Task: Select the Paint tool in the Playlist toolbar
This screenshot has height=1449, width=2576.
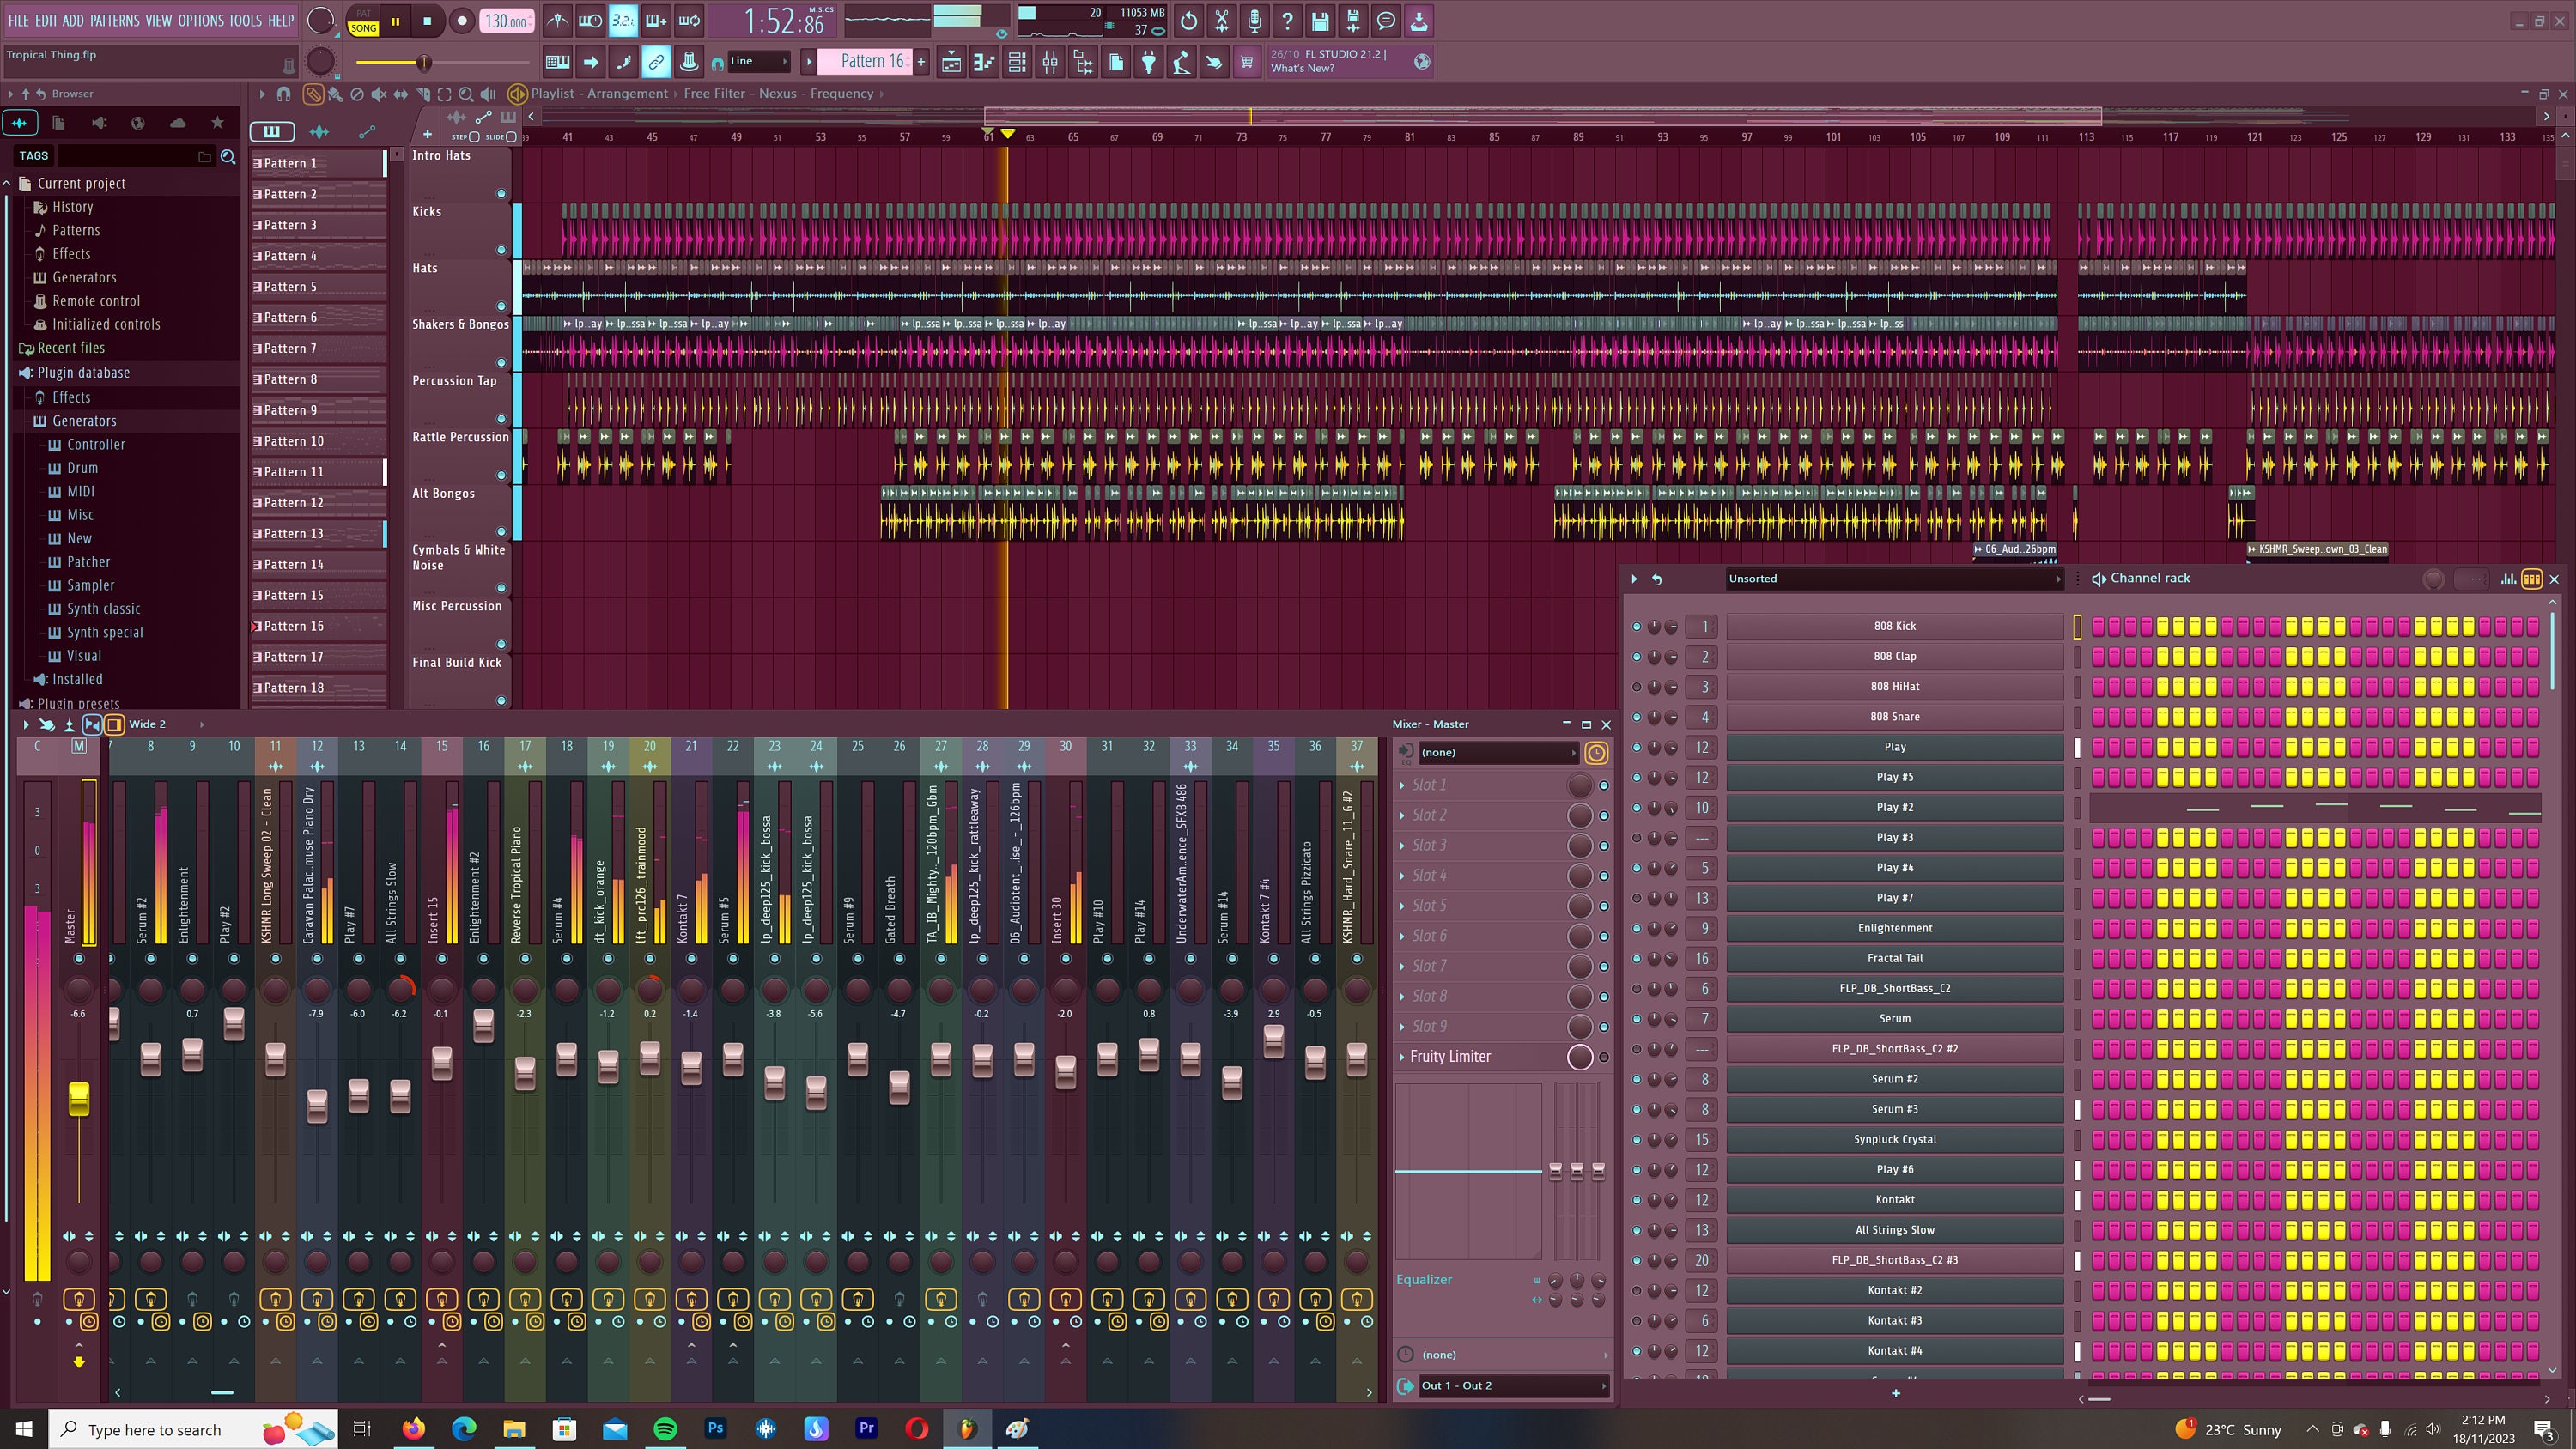Action: click(x=337, y=93)
